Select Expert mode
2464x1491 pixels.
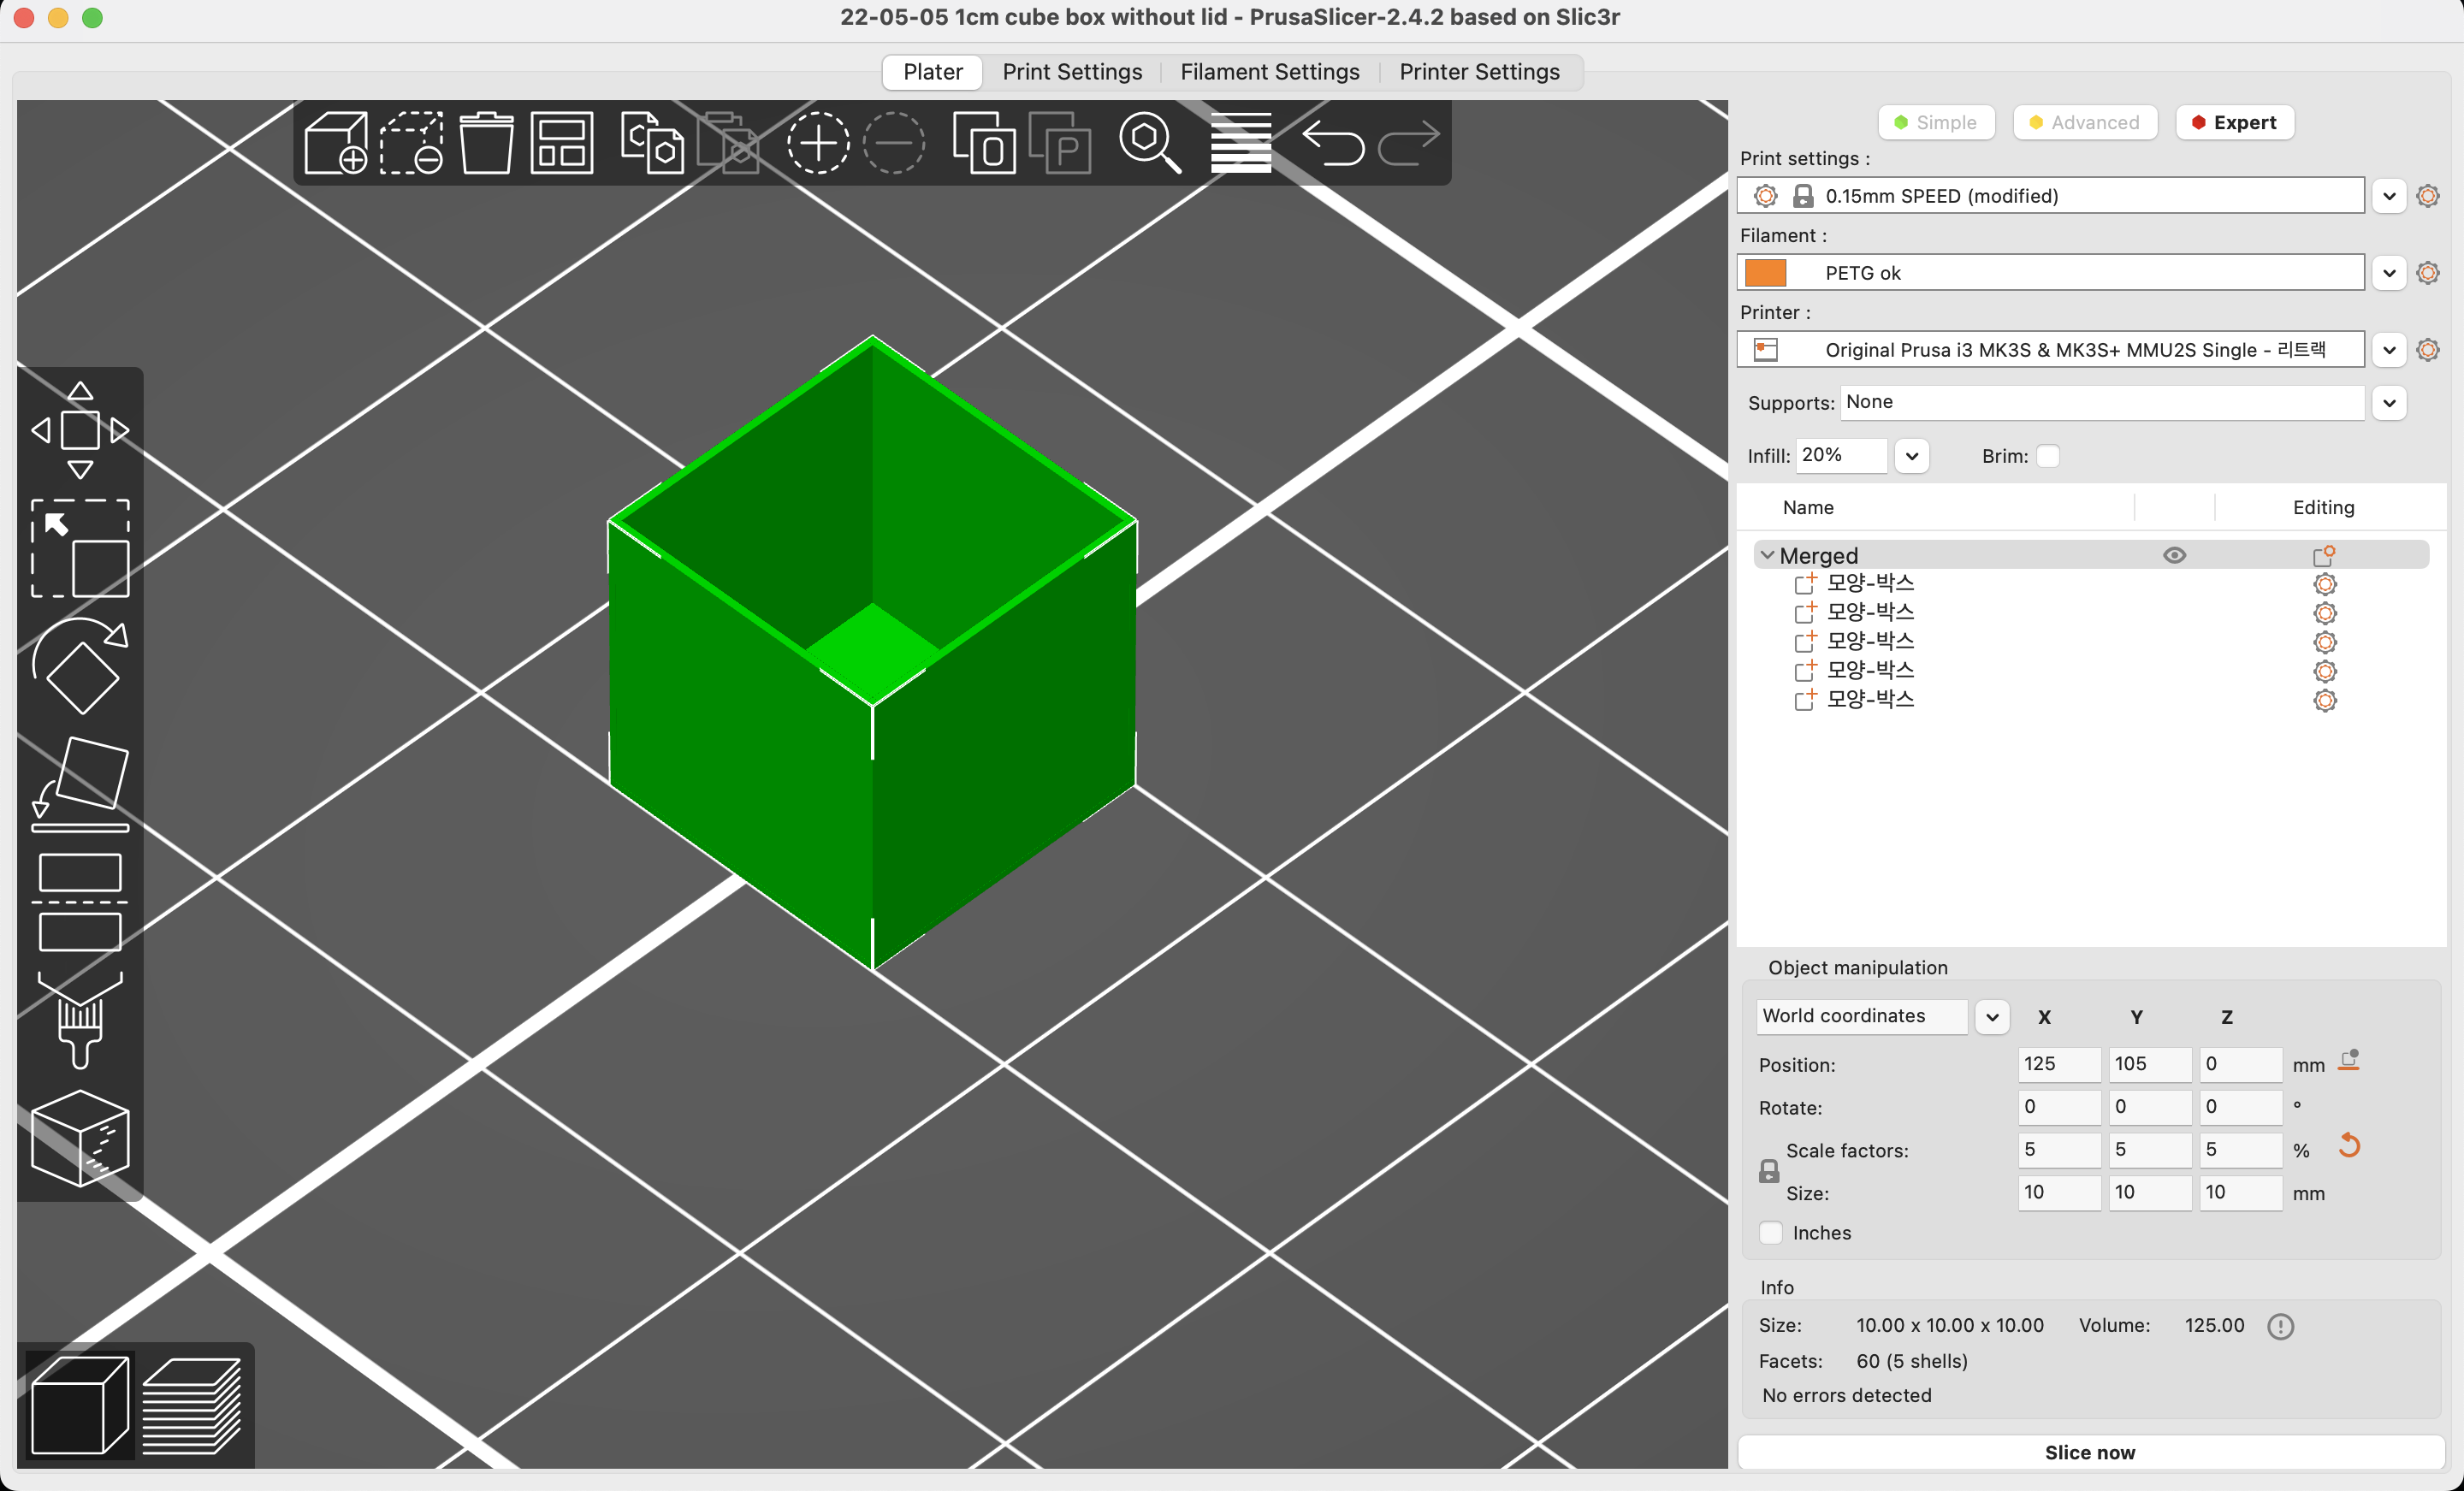coord(2234,123)
